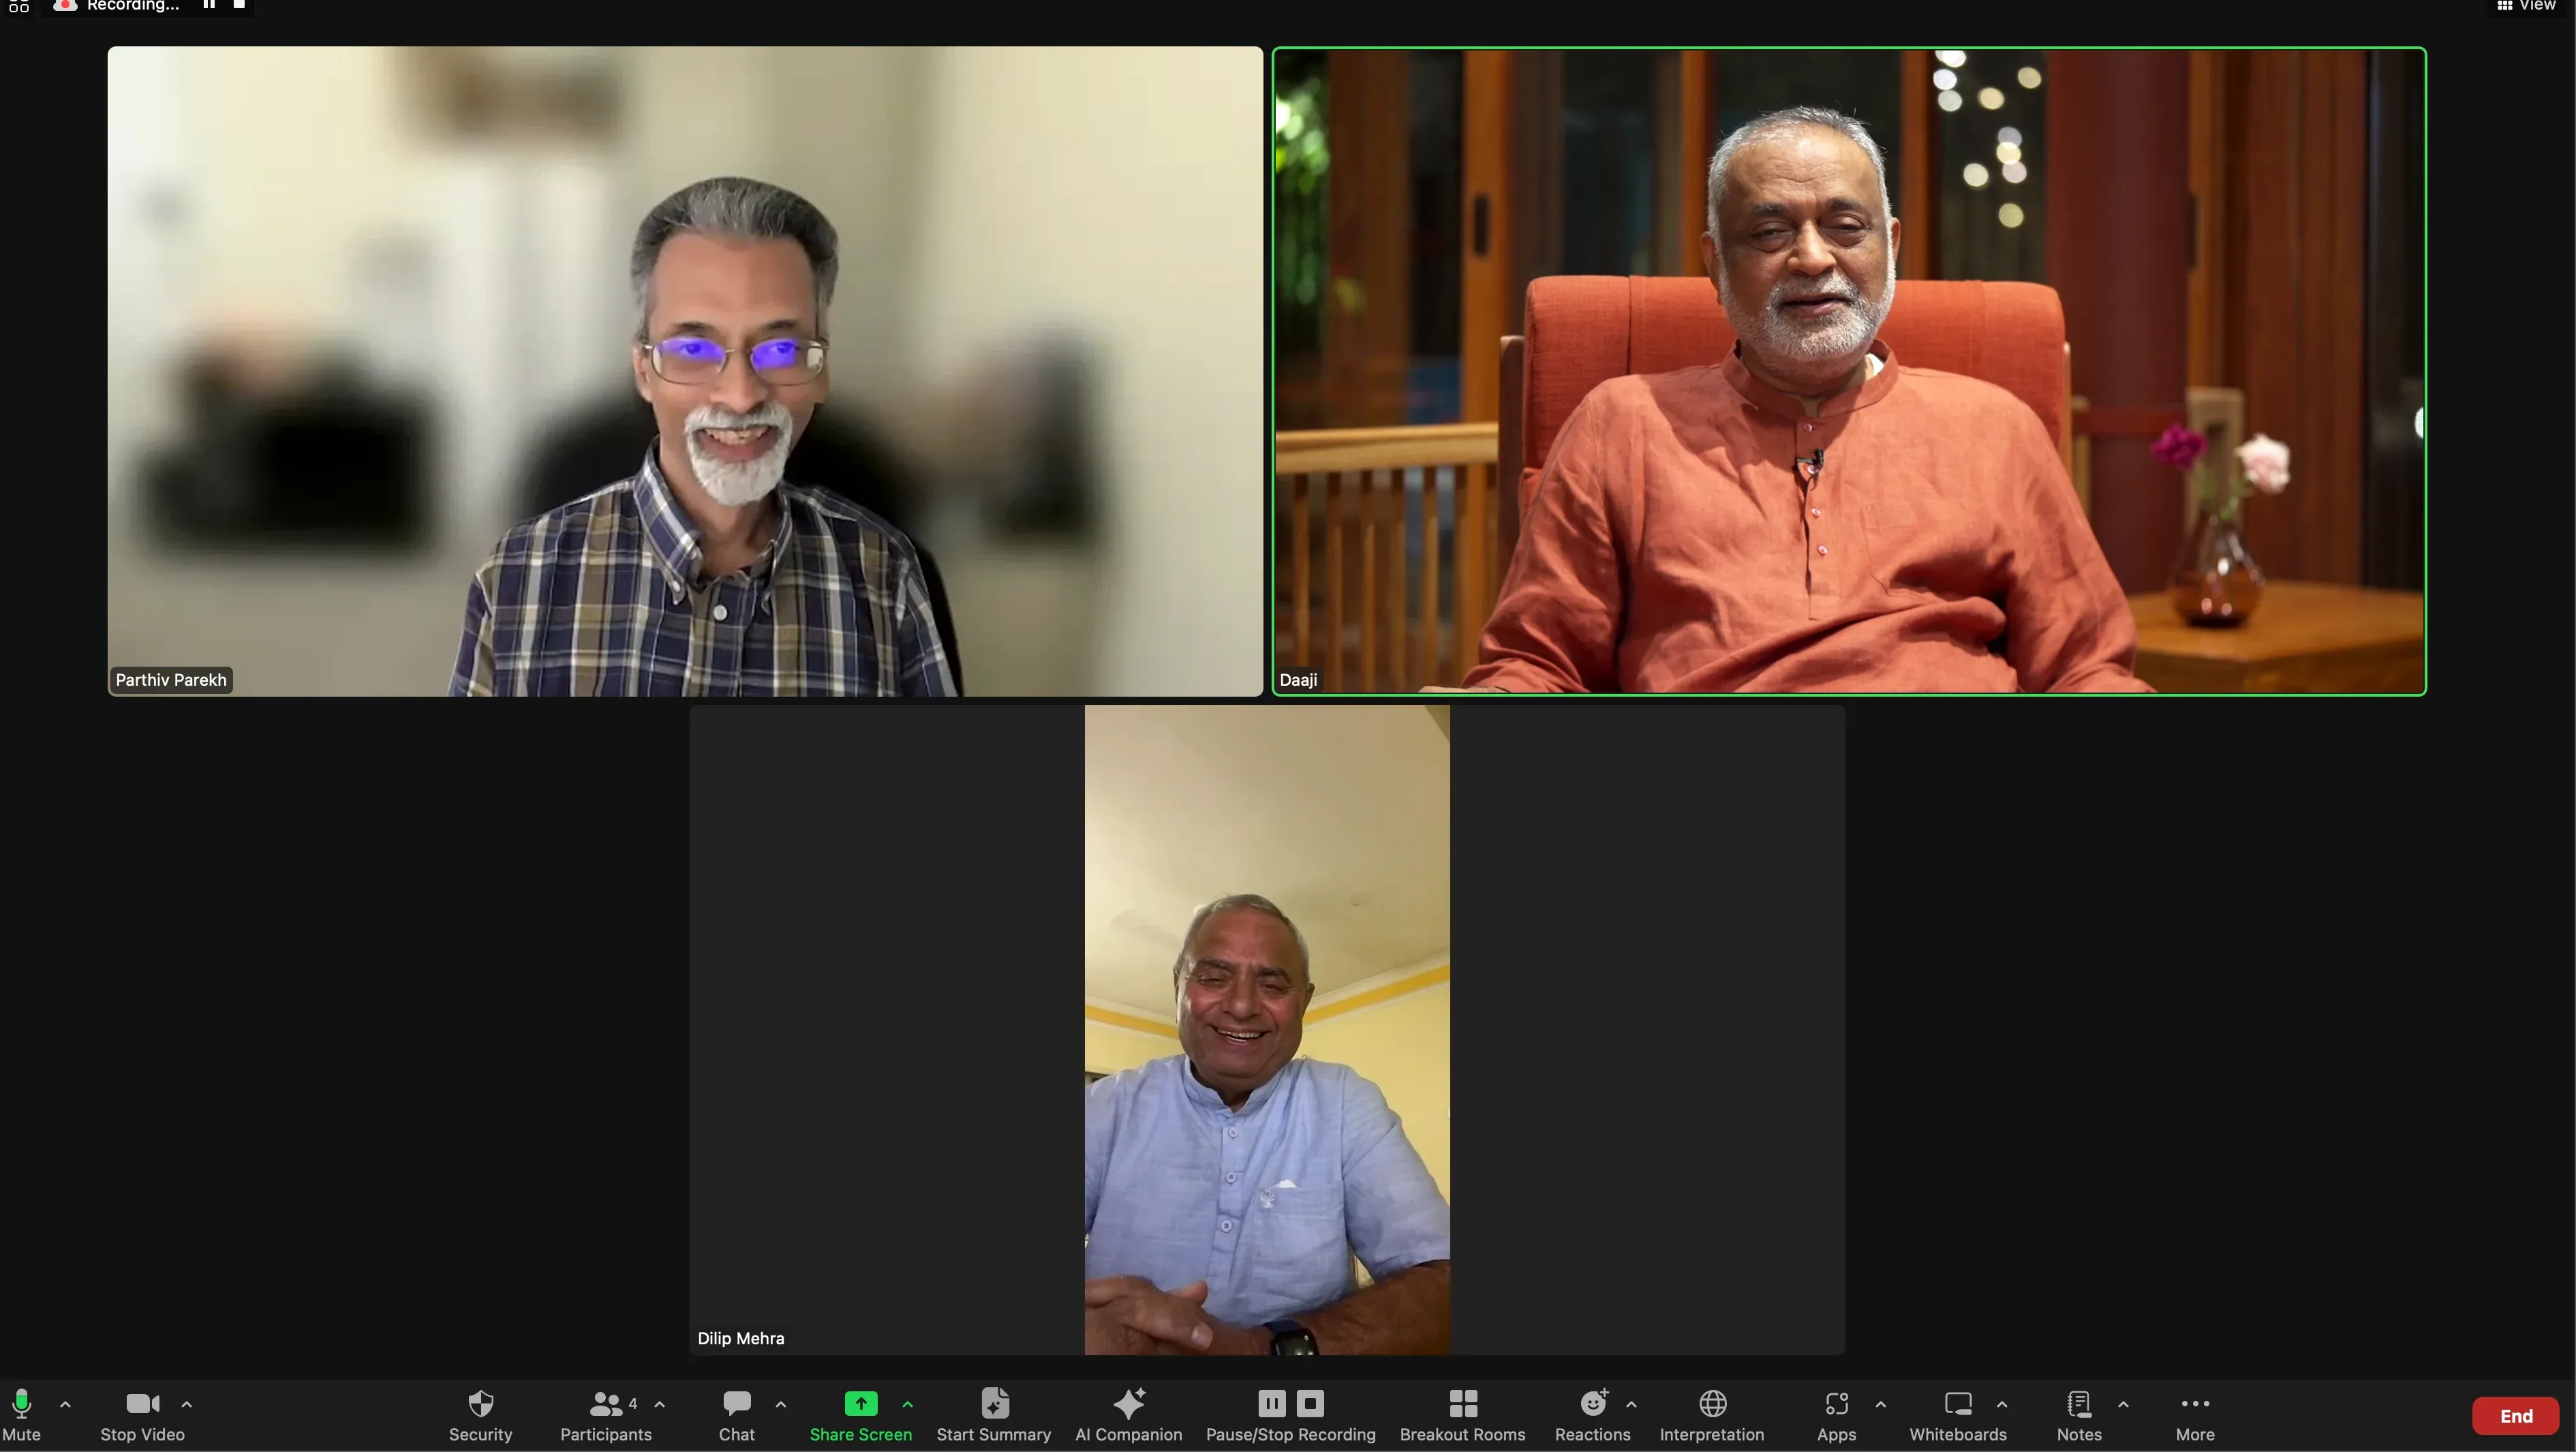Click the Parthiv Parekh name label
2576x1452 pixels.
coord(171,680)
